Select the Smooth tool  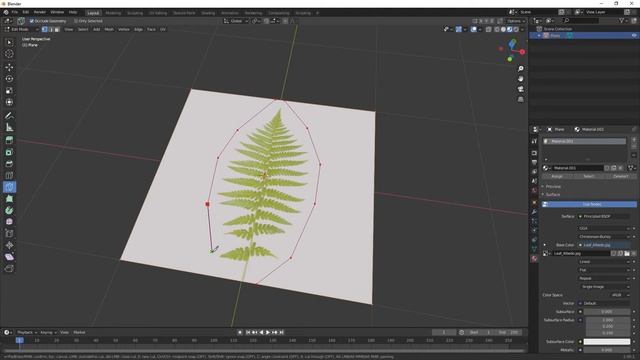(x=9, y=222)
